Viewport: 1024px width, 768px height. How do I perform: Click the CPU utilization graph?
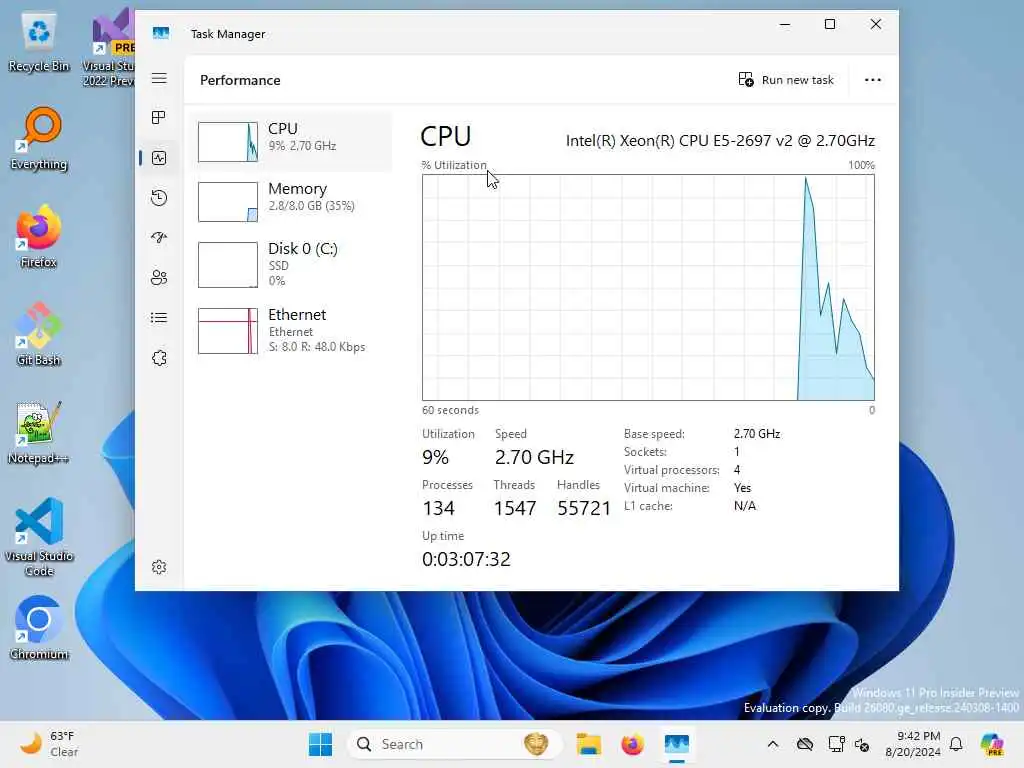(x=648, y=287)
